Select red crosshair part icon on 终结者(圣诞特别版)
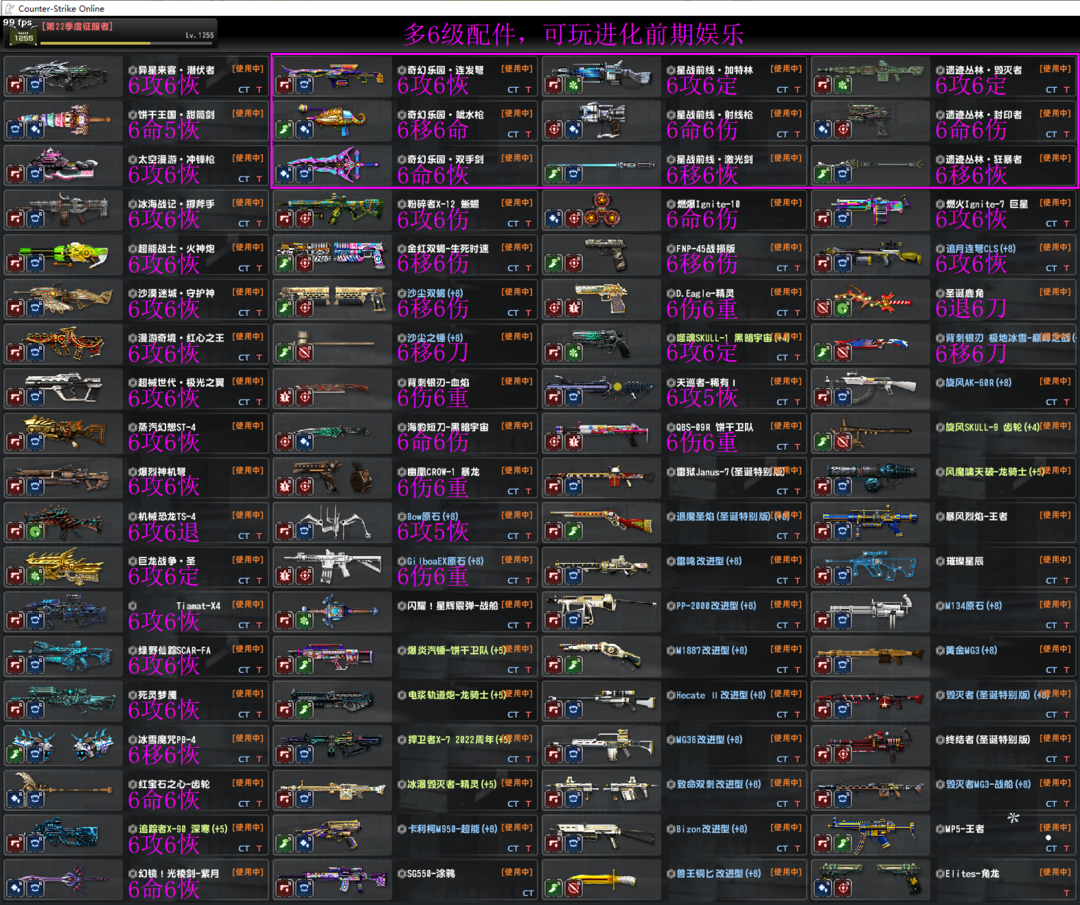The image size is (1080, 905). click(x=842, y=755)
